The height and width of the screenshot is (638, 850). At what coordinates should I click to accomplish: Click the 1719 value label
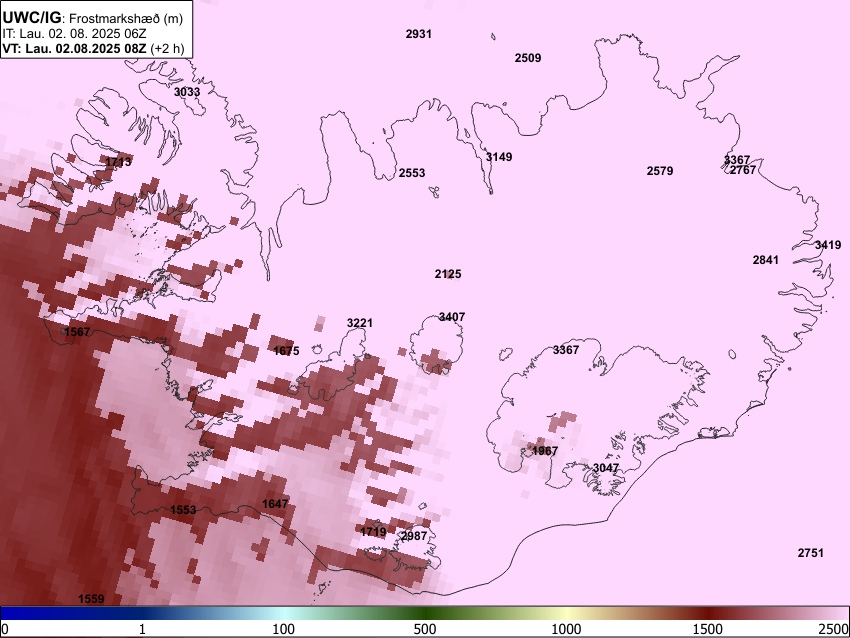373,532
